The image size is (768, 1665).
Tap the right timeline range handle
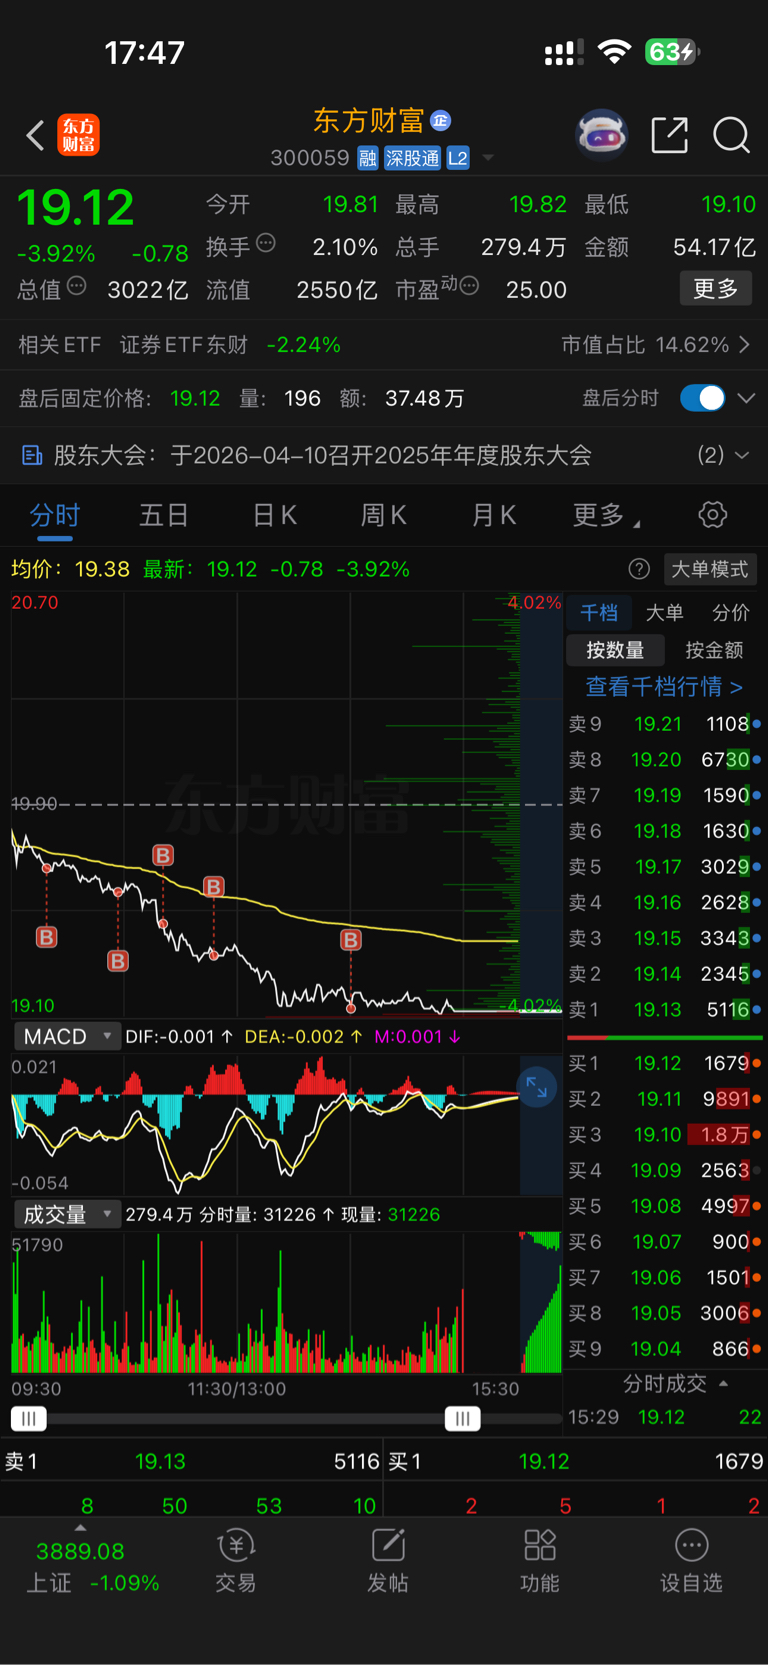tap(462, 1418)
